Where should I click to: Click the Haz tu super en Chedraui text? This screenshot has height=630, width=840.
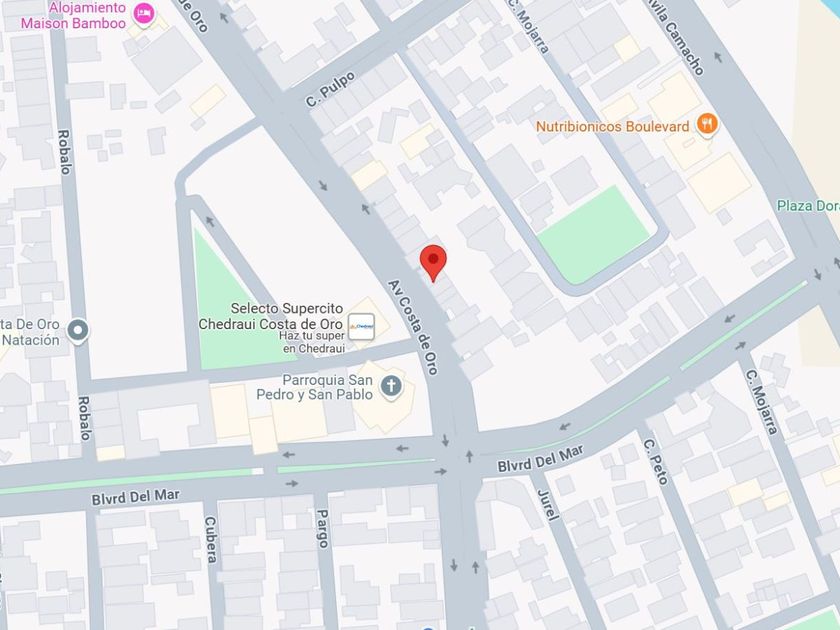click(x=312, y=342)
